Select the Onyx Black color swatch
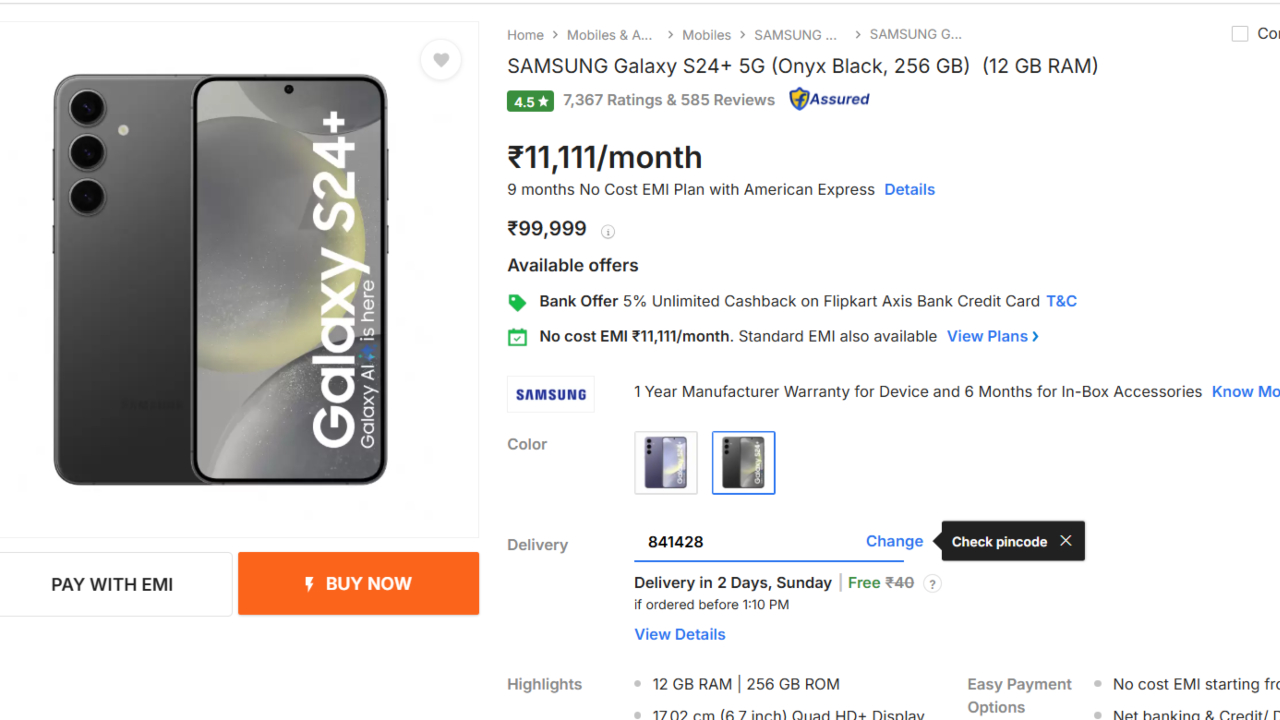Viewport: 1280px width, 720px height. click(743, 463)
